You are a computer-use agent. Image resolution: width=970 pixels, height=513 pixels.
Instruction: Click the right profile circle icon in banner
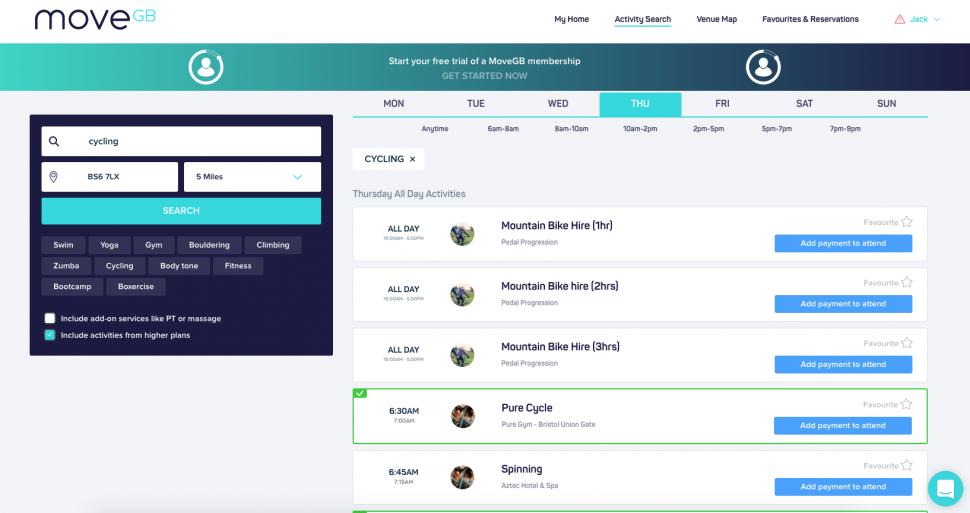[x=763, y=67]
